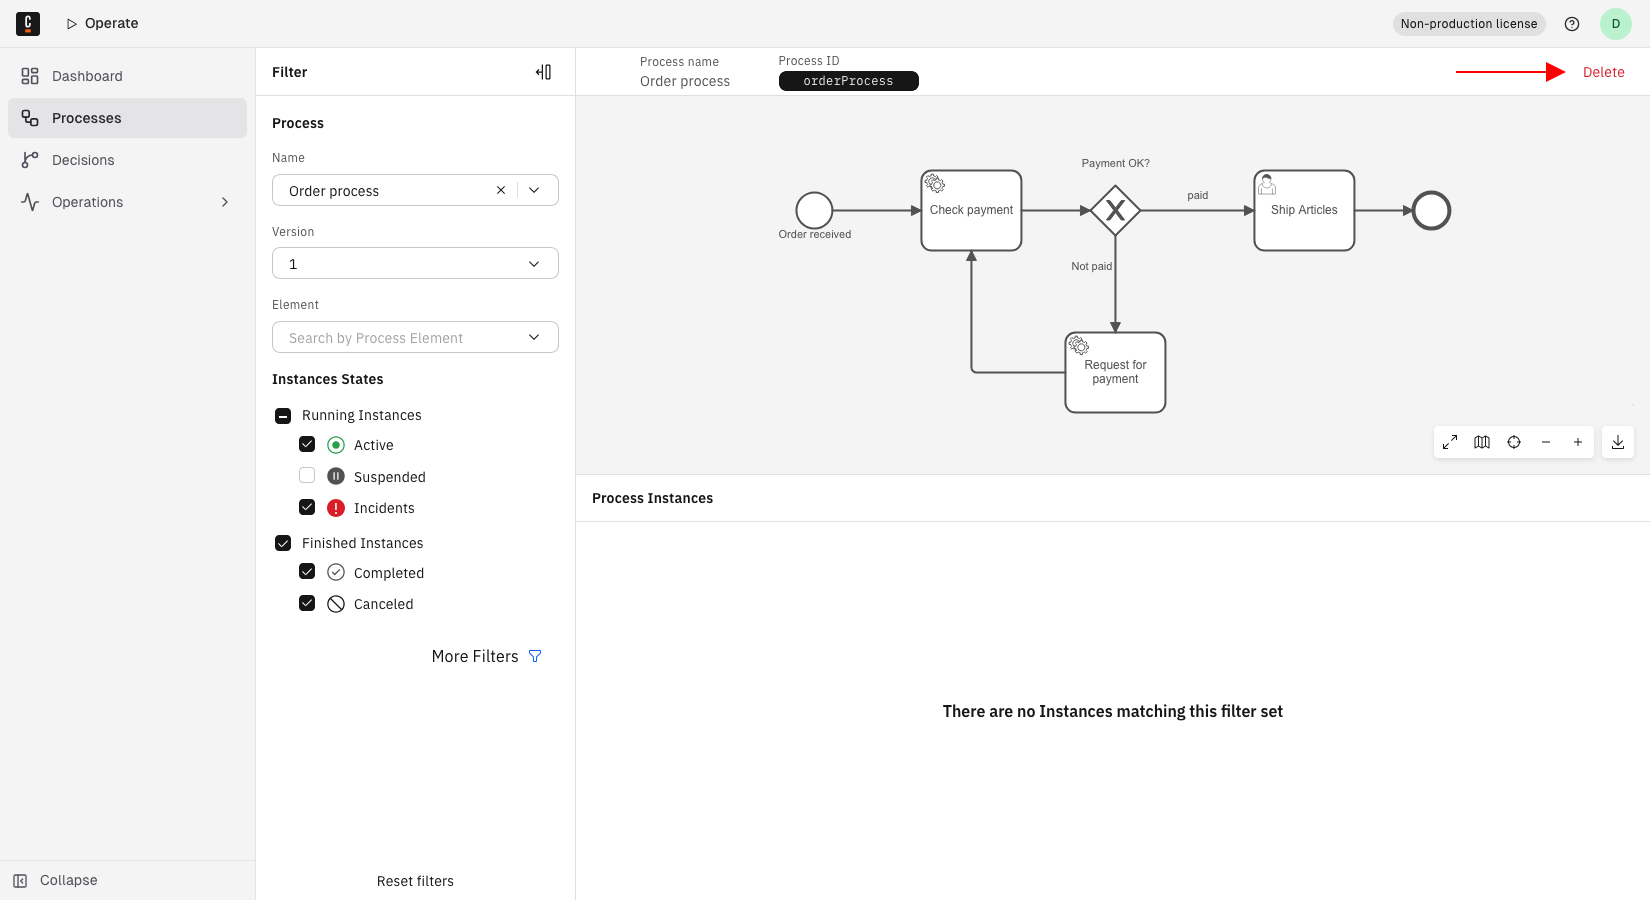Viewport: 1650px width, 900px height.
Task: Go to Dashboard
Action: pyautogui.click(x=127, y=76)
